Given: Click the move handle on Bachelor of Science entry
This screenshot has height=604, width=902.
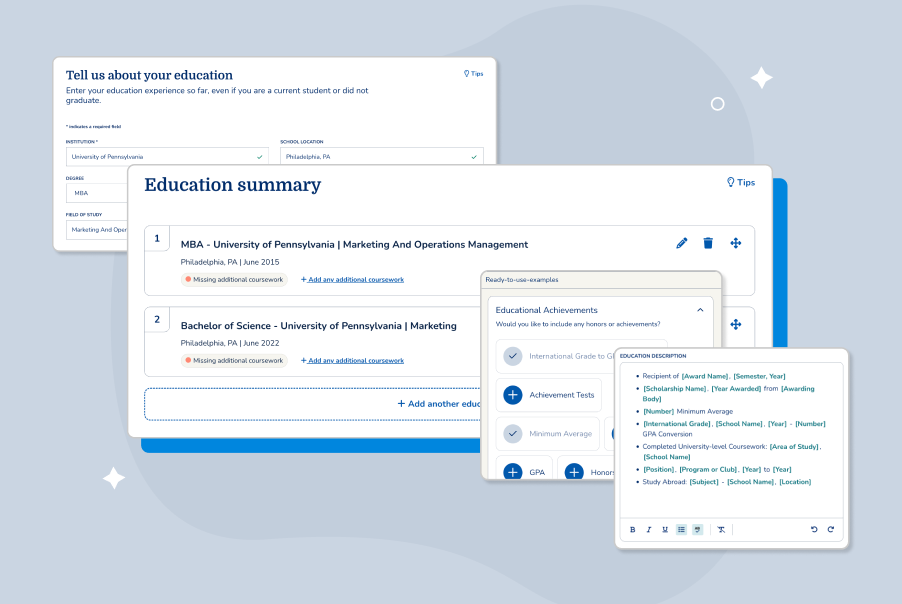Looking at the screenshot, I should pos(735,324).
